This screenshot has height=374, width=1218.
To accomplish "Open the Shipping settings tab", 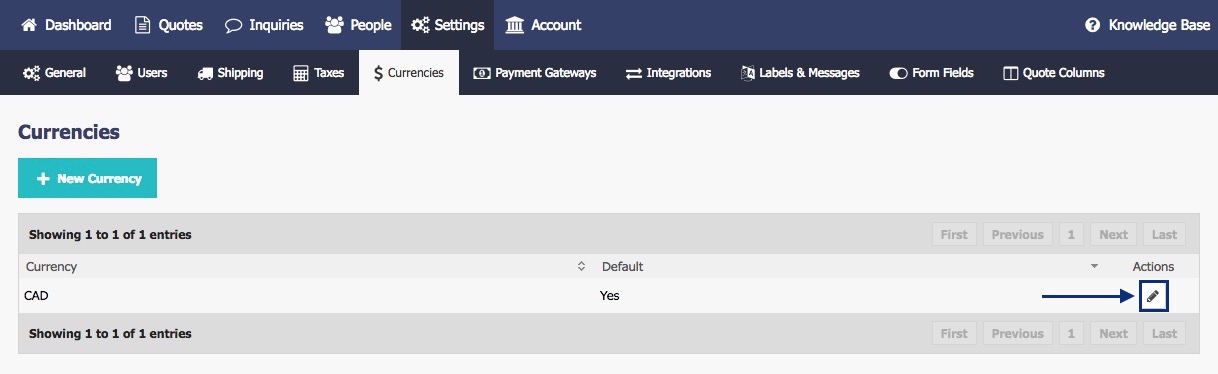I will (230, 73).
